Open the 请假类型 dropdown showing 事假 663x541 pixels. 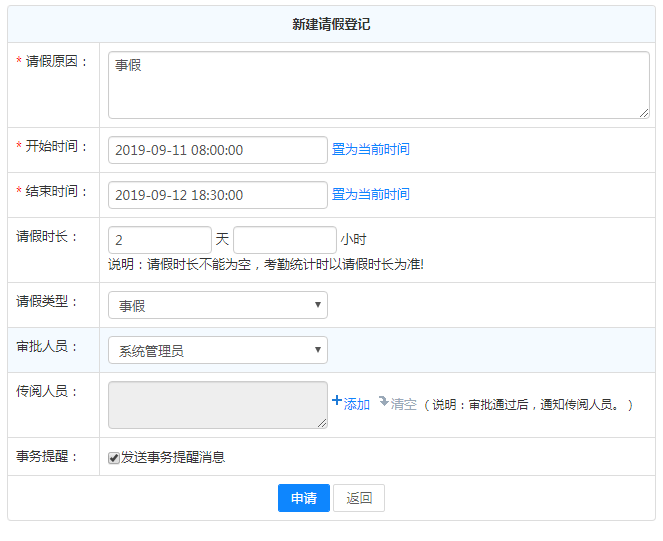click(217, 306)
